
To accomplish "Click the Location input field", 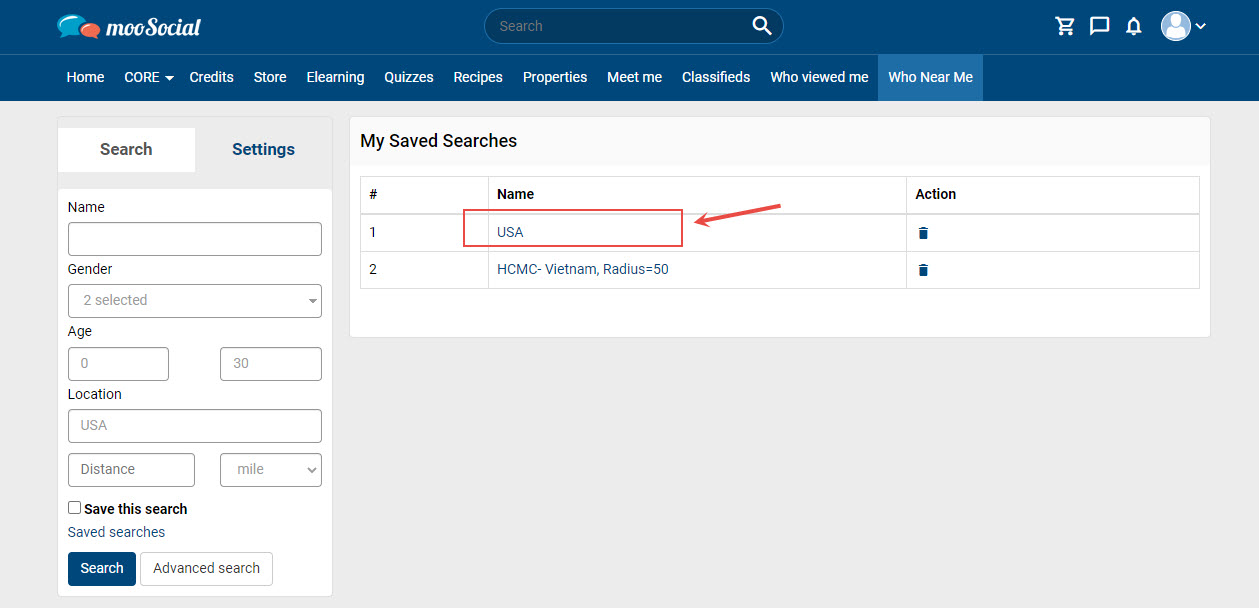I will point(195,426).
